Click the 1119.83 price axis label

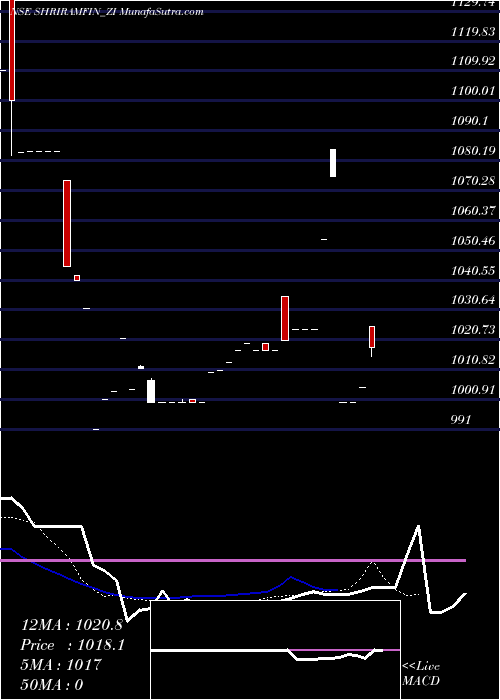pyautogui.click(x=473, y=31)
